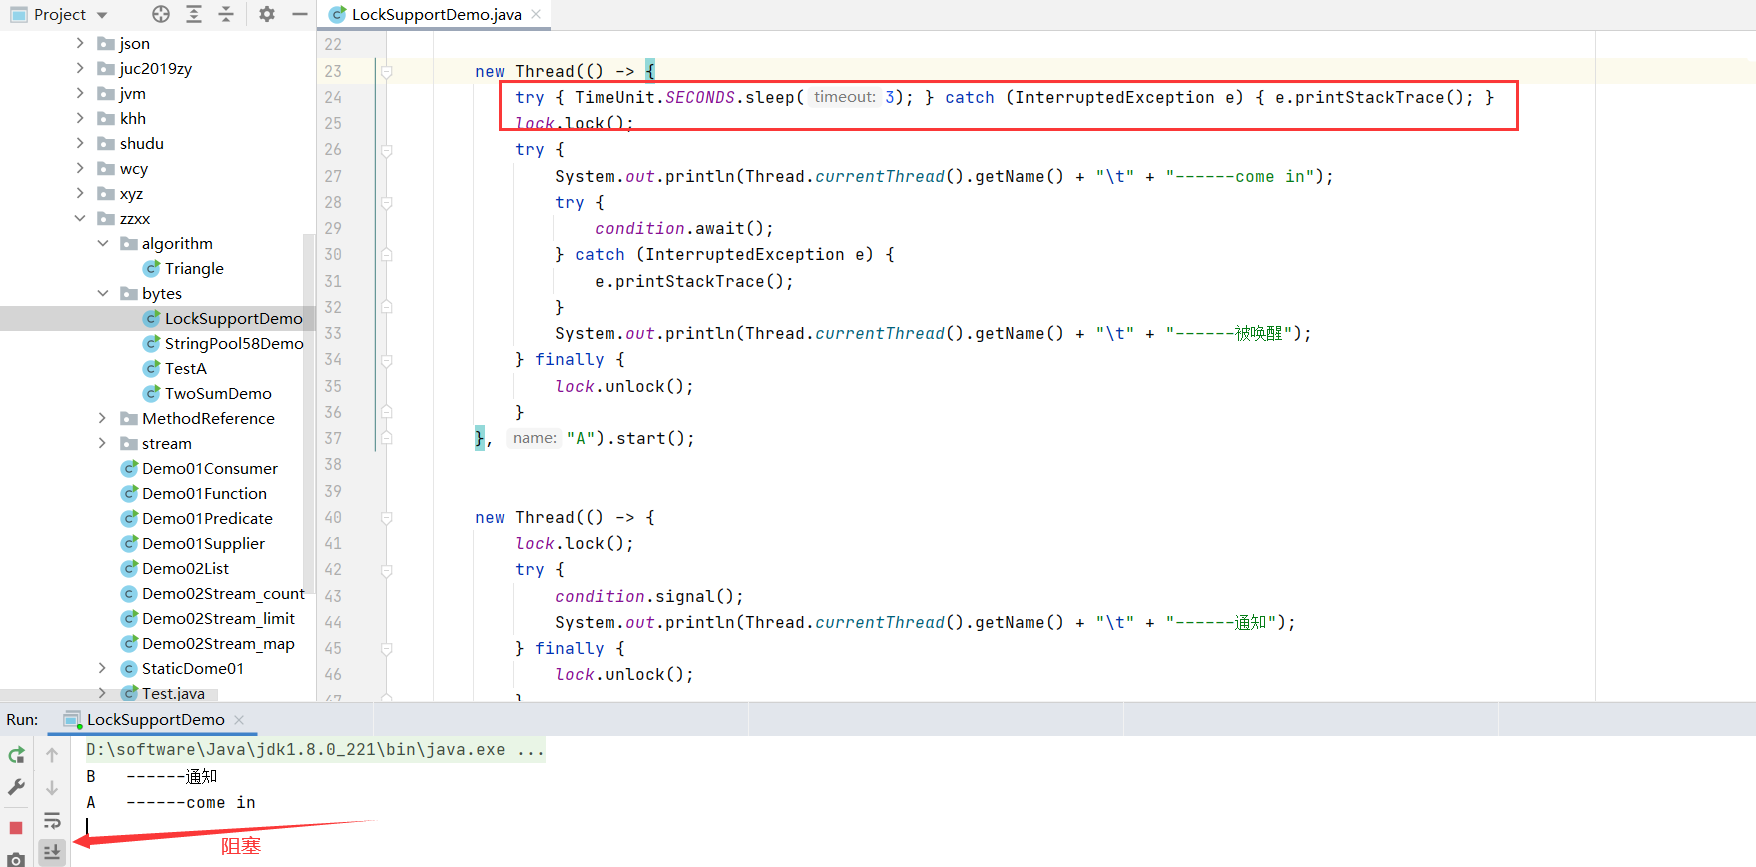The width and height of the screenshot is (1756, 867).
Task: Switch to LockSupportDemo.java editor tab
Action: click(x=436, y=14)
